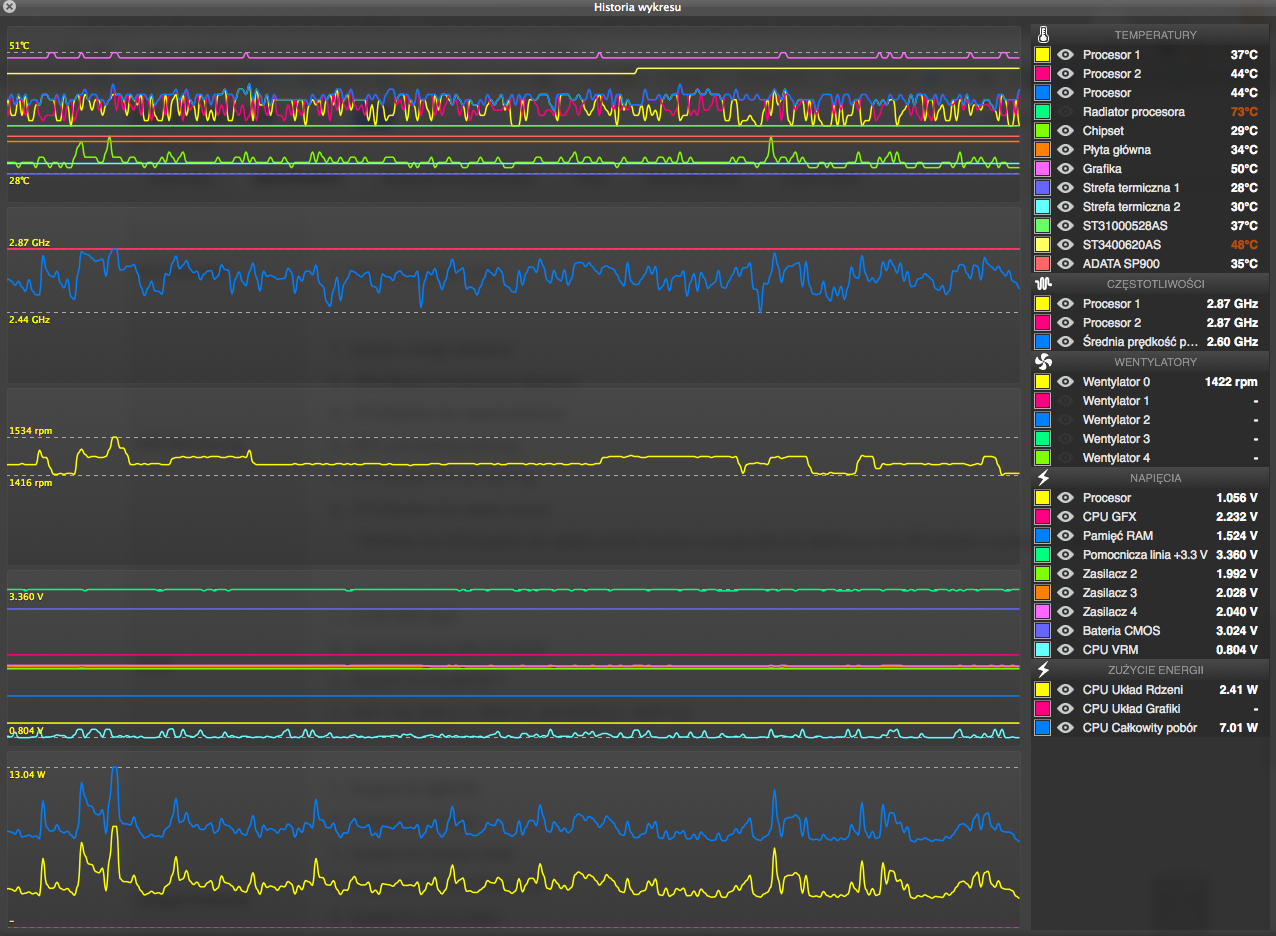Click the 3.024 V Bateria CMOS value
The image size is (1276, 936).
point(1237,631)
